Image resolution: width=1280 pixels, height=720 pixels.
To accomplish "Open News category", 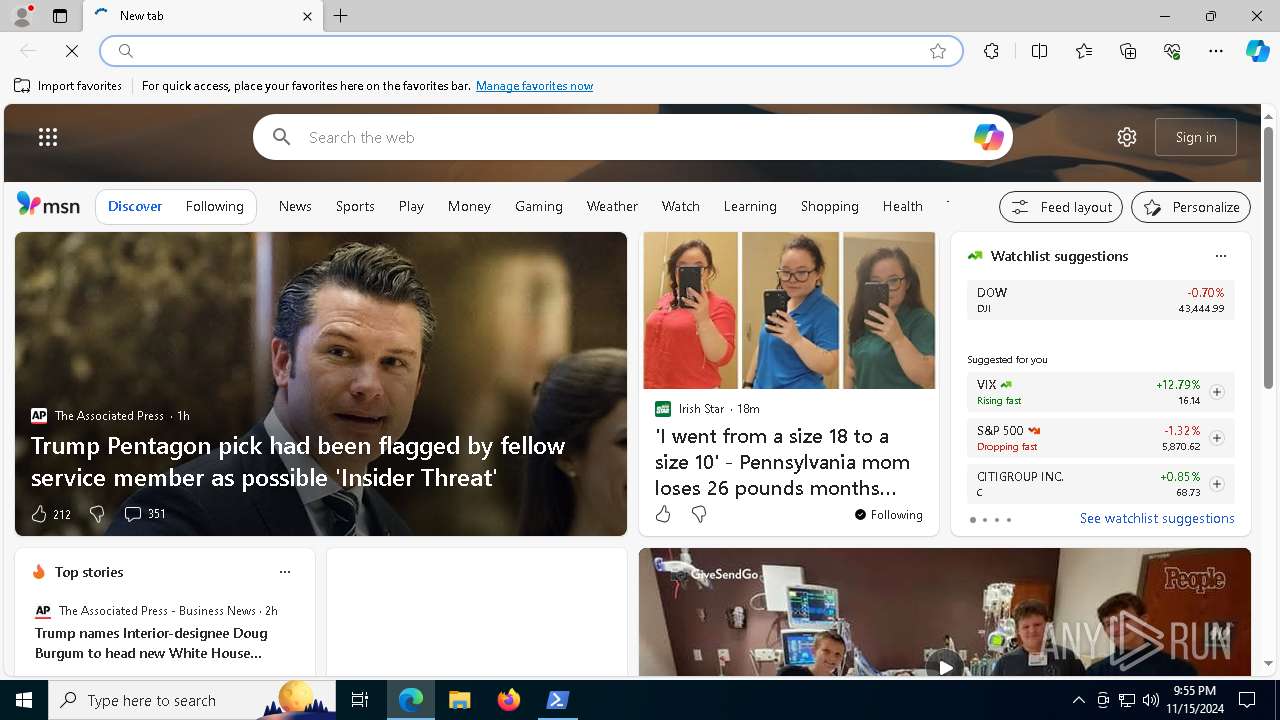I will click(x=295, y=206).
